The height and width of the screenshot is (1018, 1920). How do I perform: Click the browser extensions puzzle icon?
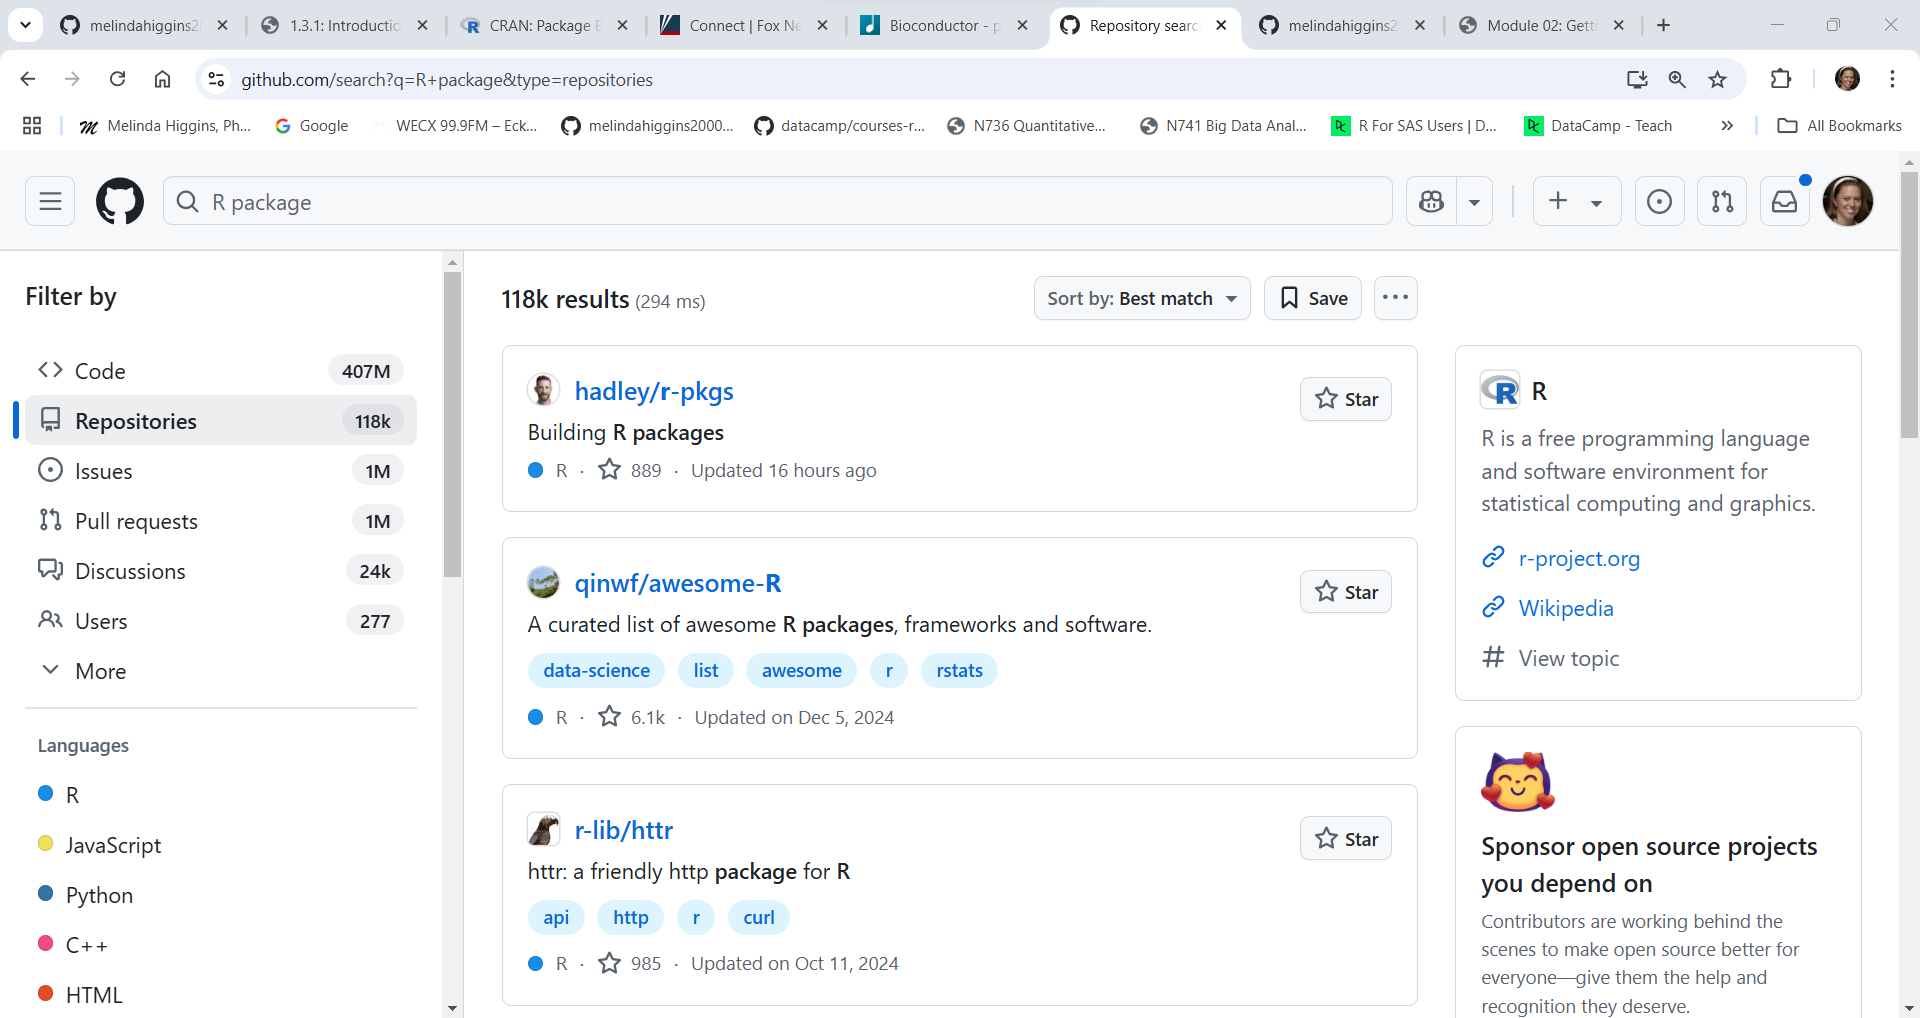coord(1780,79)
